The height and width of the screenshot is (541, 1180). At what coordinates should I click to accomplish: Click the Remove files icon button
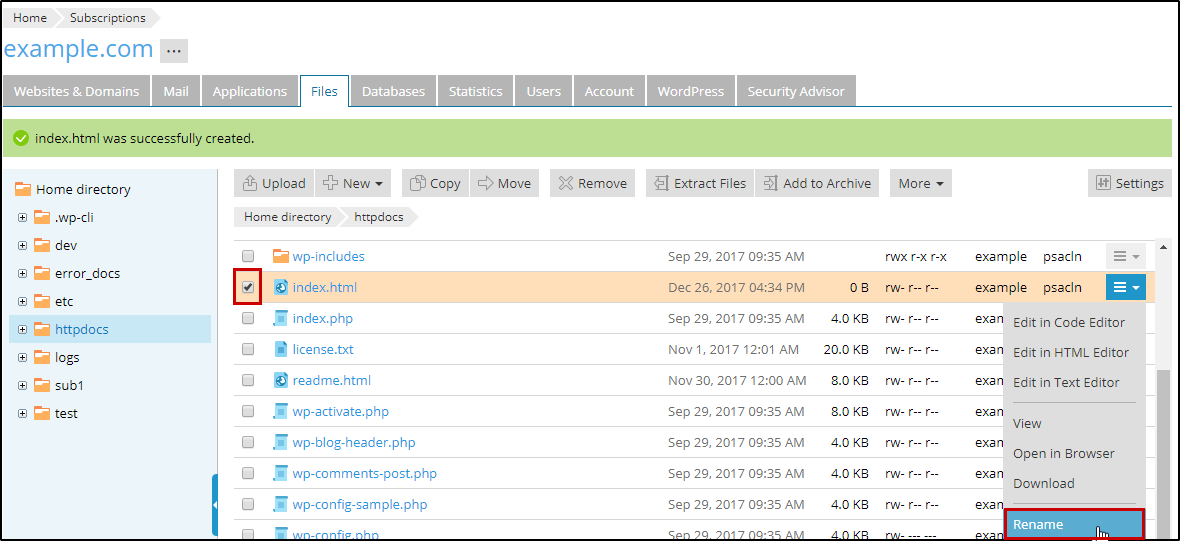pos(565,183)
